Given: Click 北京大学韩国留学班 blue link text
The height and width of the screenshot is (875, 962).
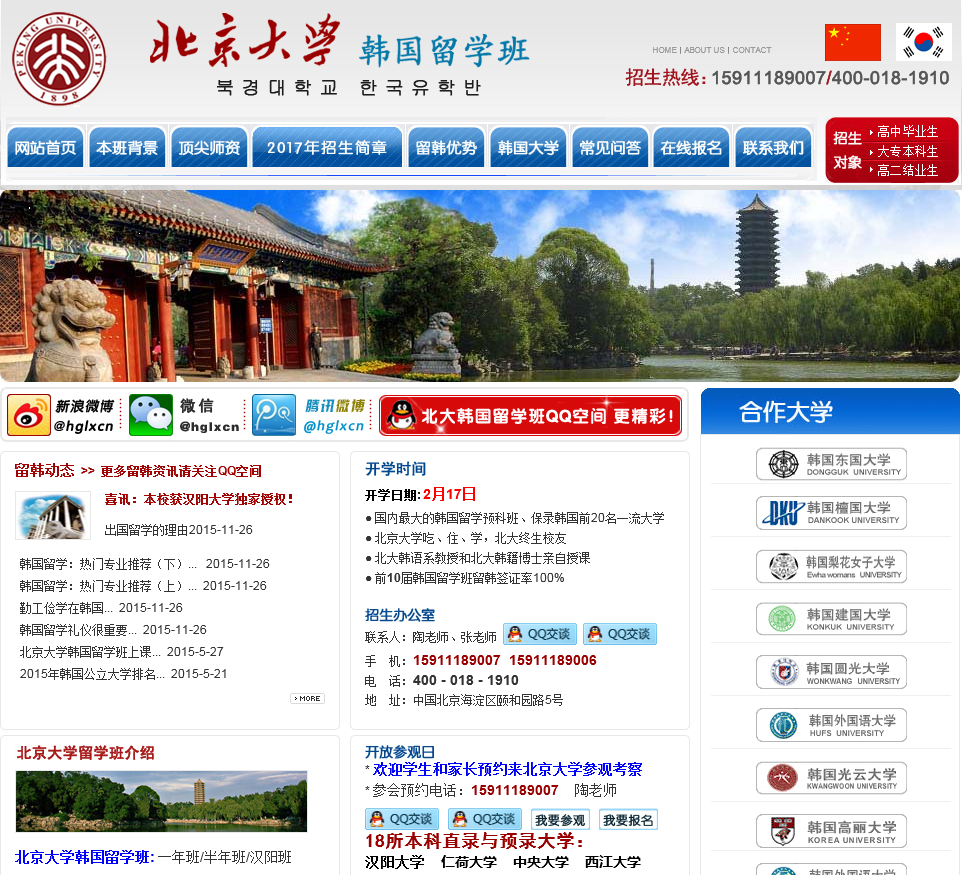Looking at the screenshot, I should 84,857.
